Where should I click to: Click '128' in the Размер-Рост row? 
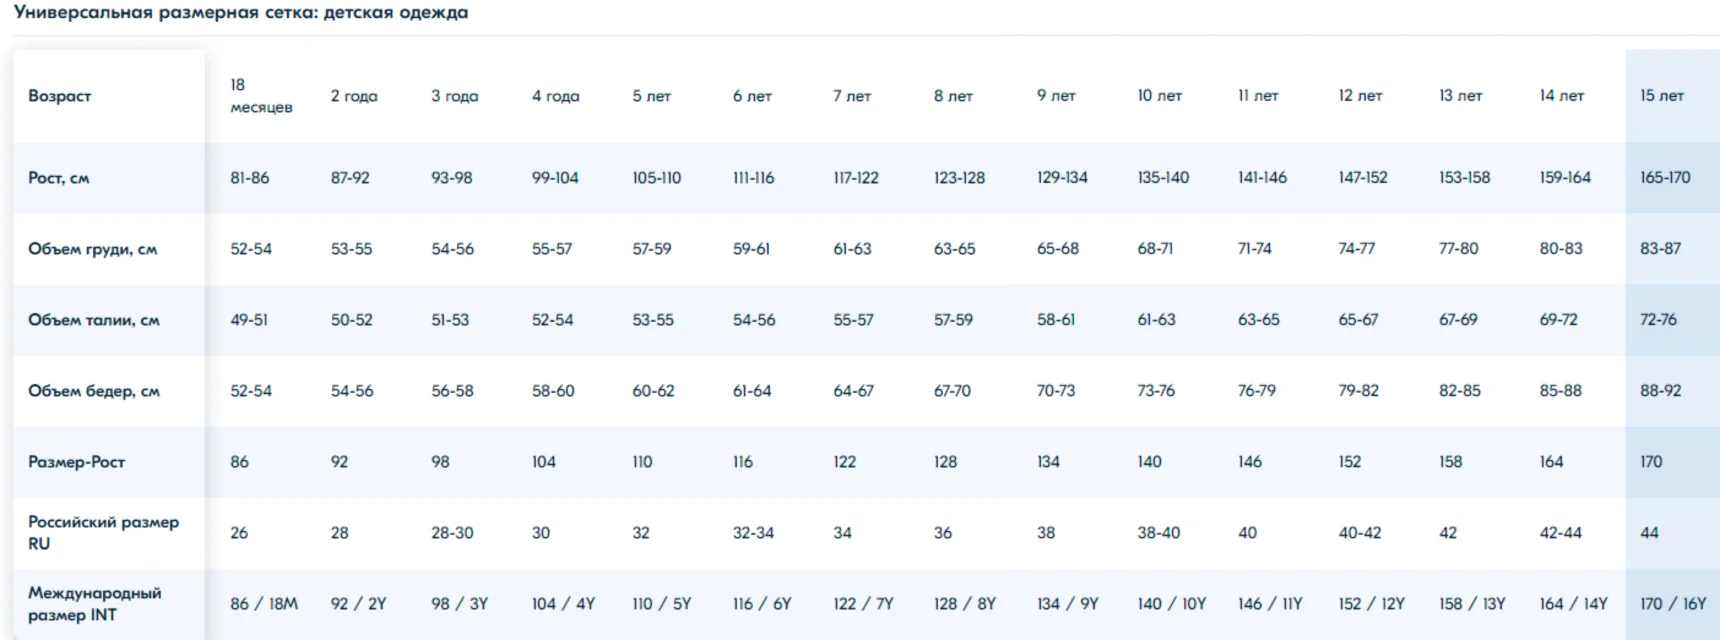(945, 462)
